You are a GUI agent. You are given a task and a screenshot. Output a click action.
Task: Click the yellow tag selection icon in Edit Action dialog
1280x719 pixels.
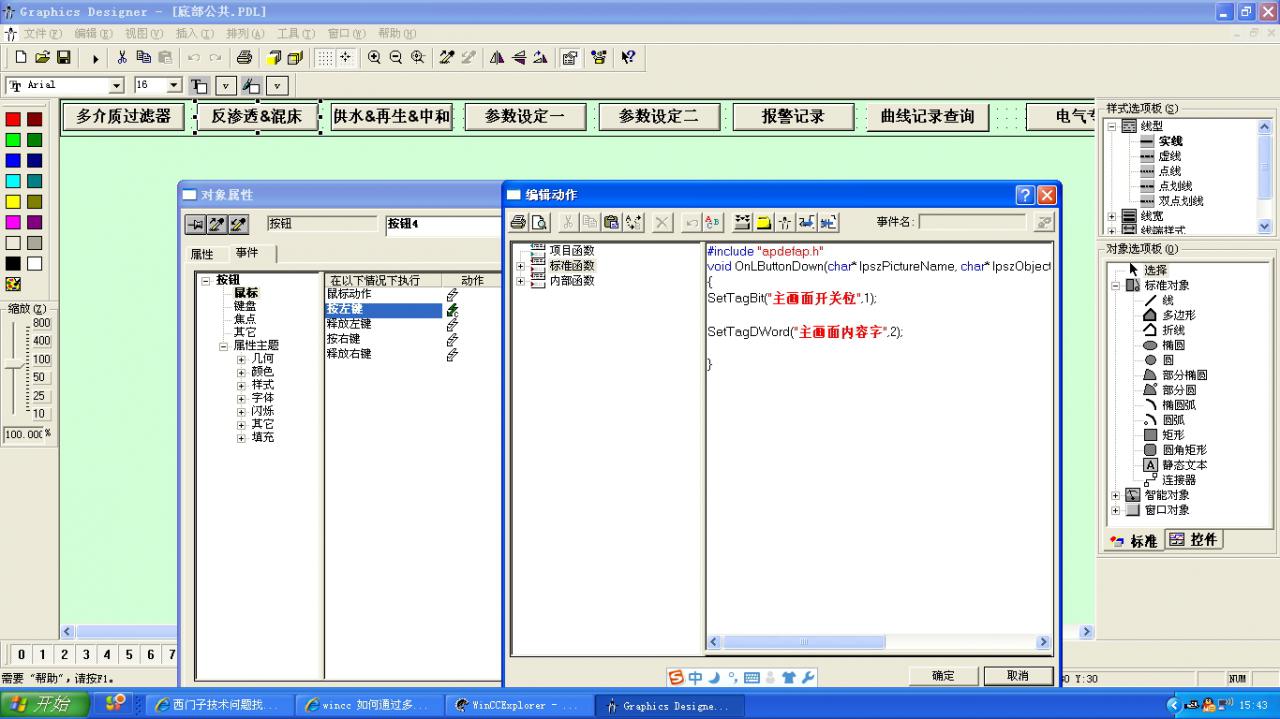[x=764, y=222]
